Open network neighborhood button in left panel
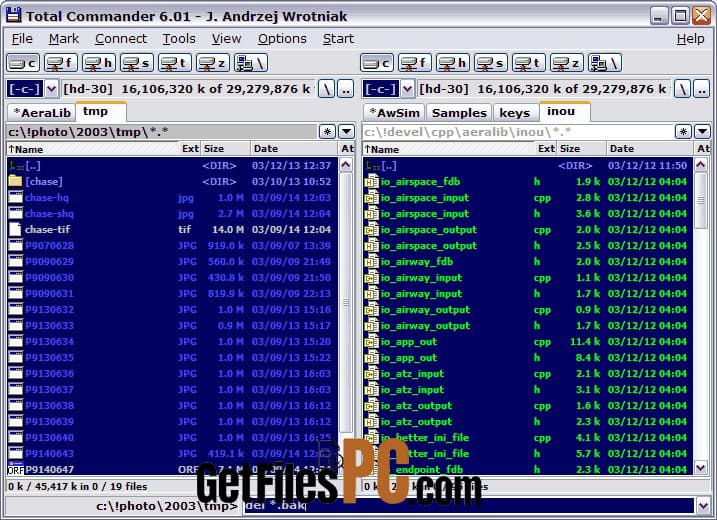The height and width of the screenshot is (520, 717). click(251, 63)
